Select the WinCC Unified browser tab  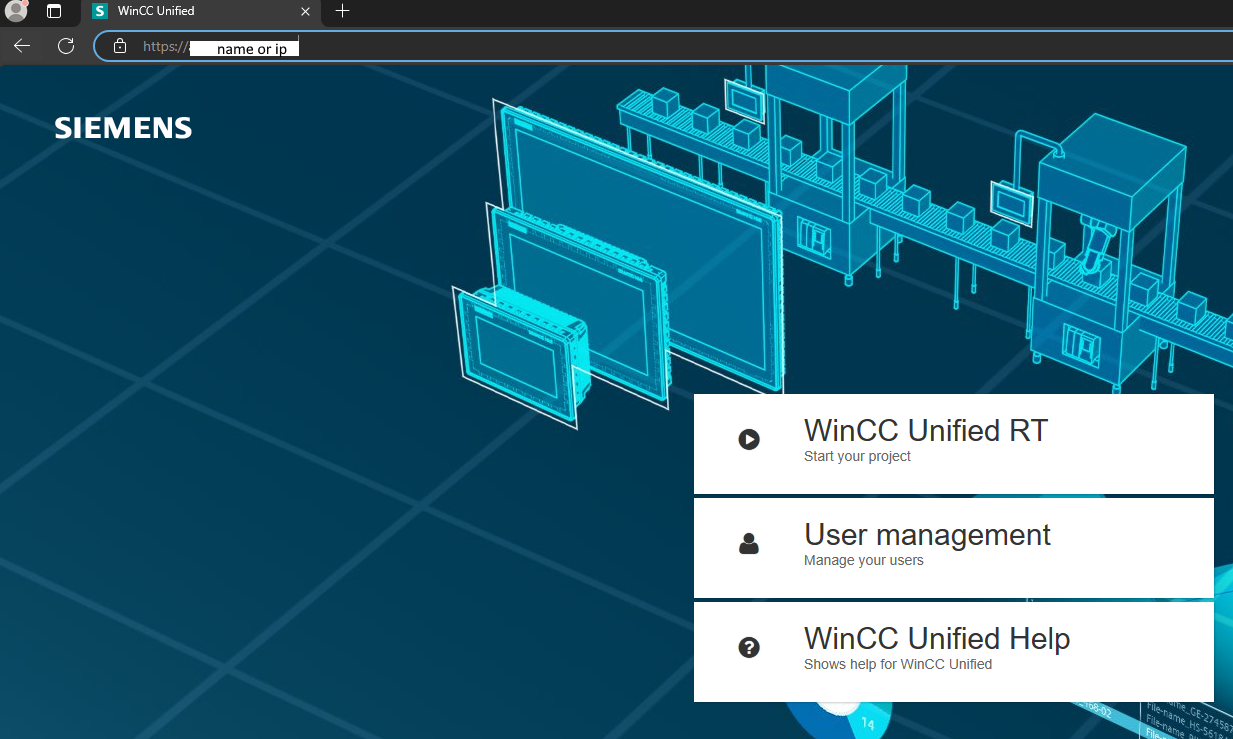click(x=200, y=12)
